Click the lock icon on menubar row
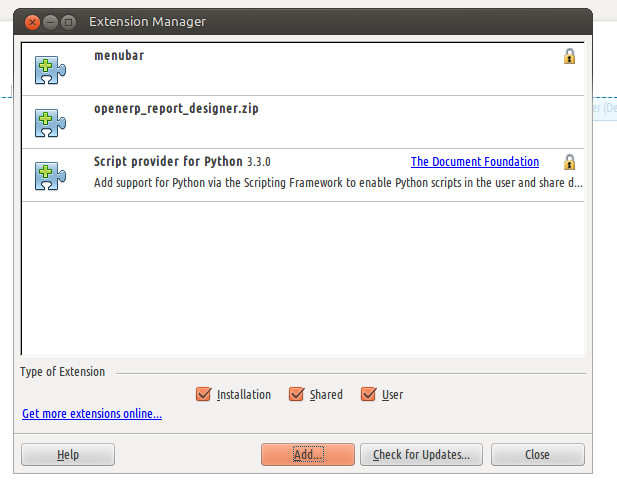This screenshot has height=496, width=617. (569, 57)
